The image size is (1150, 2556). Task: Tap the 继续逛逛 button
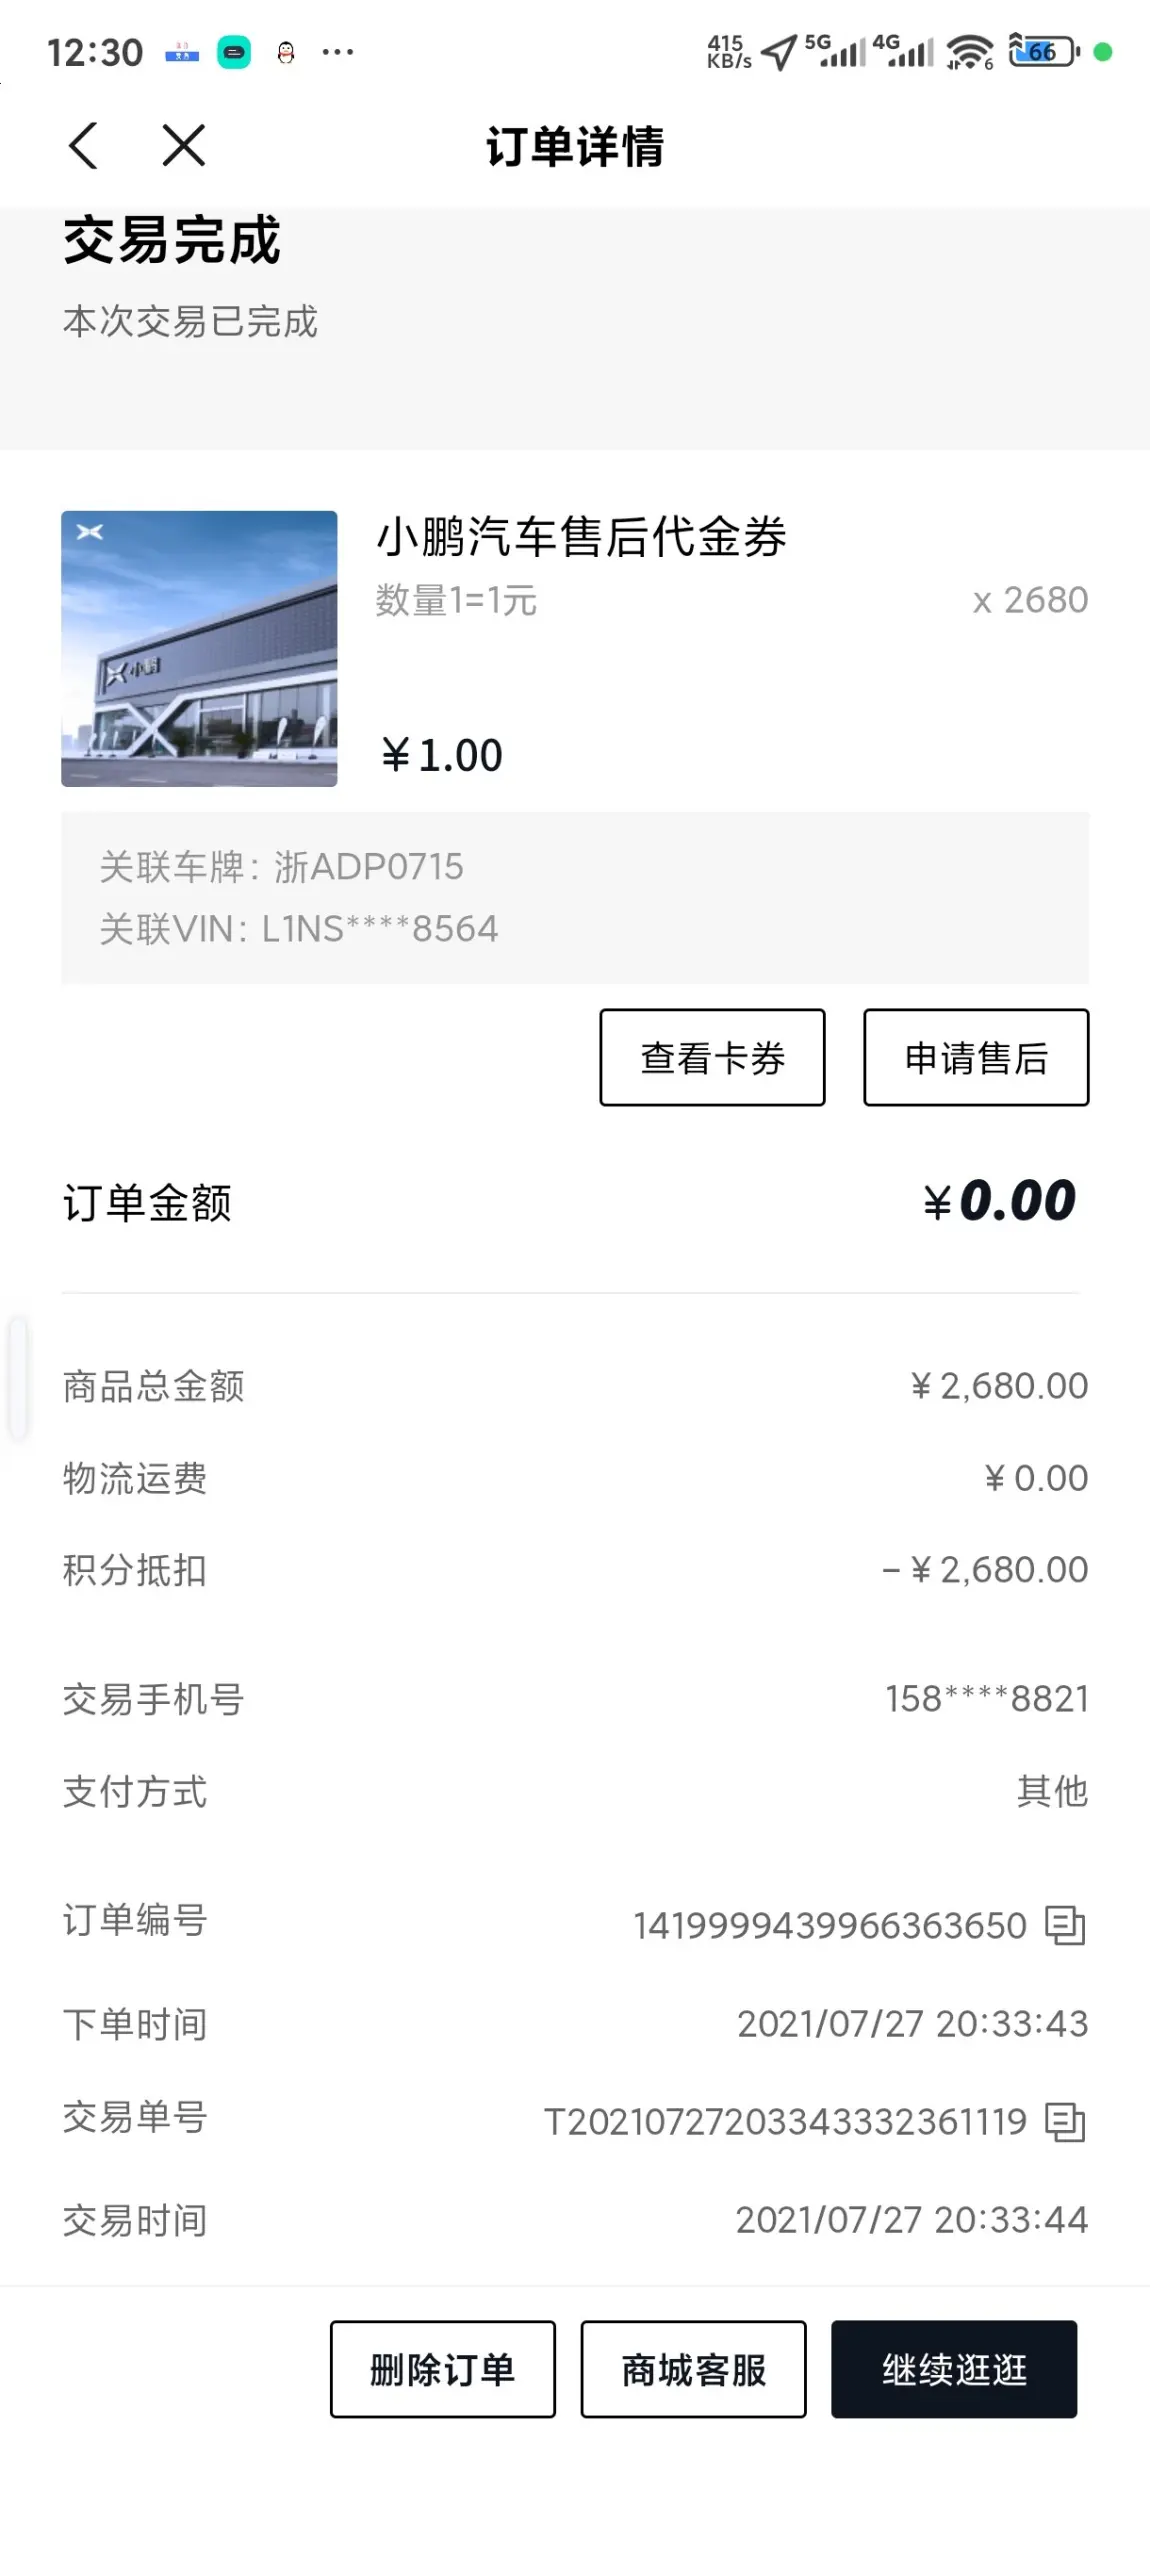[954, 2369]
